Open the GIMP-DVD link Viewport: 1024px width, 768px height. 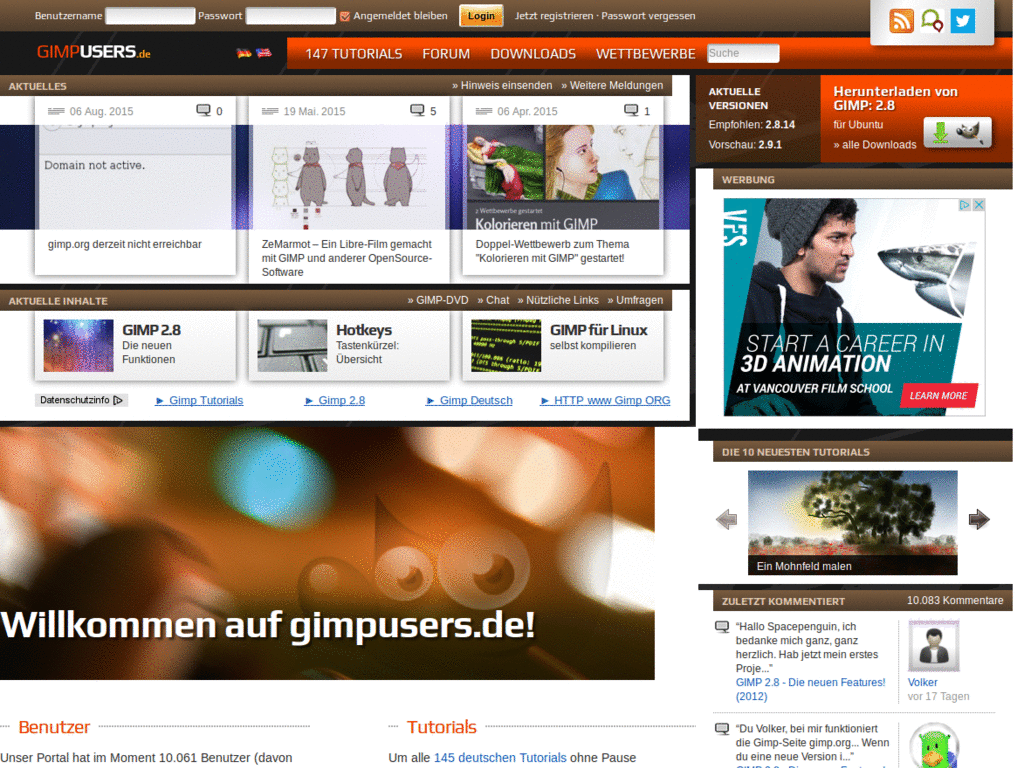pyautogui.click(x=438, y=300)
